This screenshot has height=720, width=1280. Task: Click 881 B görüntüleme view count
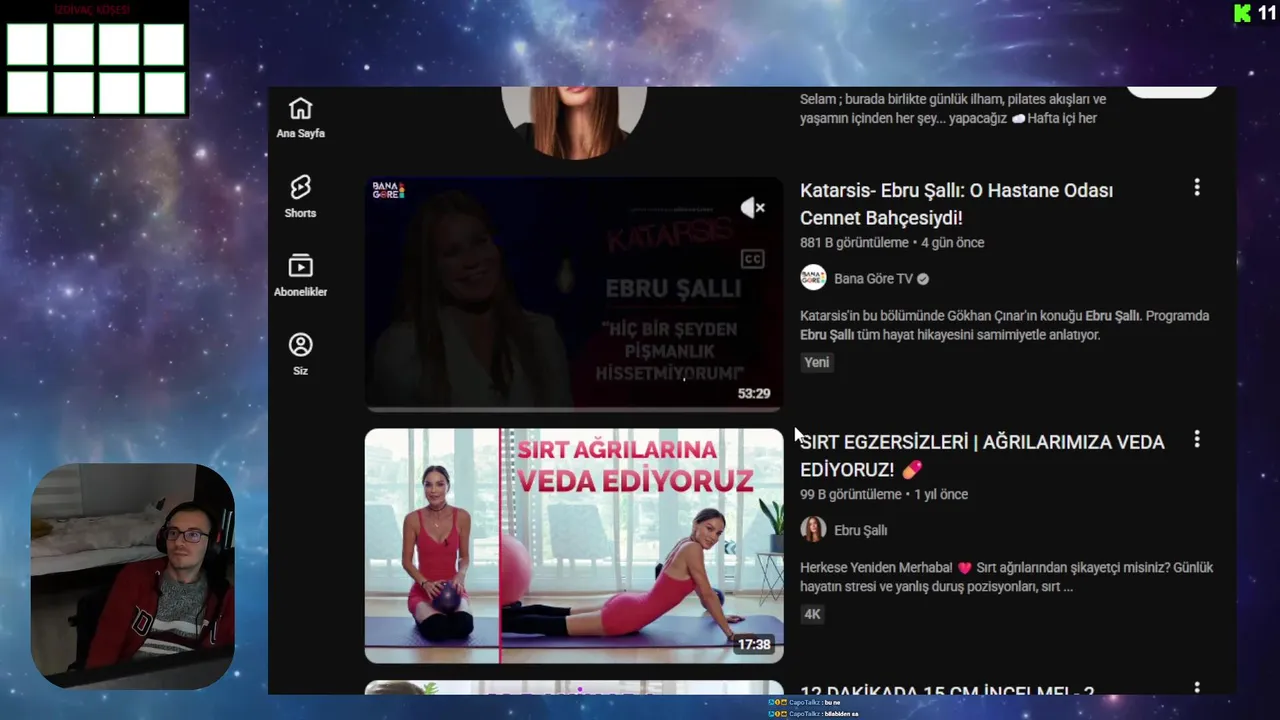click(854, 243)
